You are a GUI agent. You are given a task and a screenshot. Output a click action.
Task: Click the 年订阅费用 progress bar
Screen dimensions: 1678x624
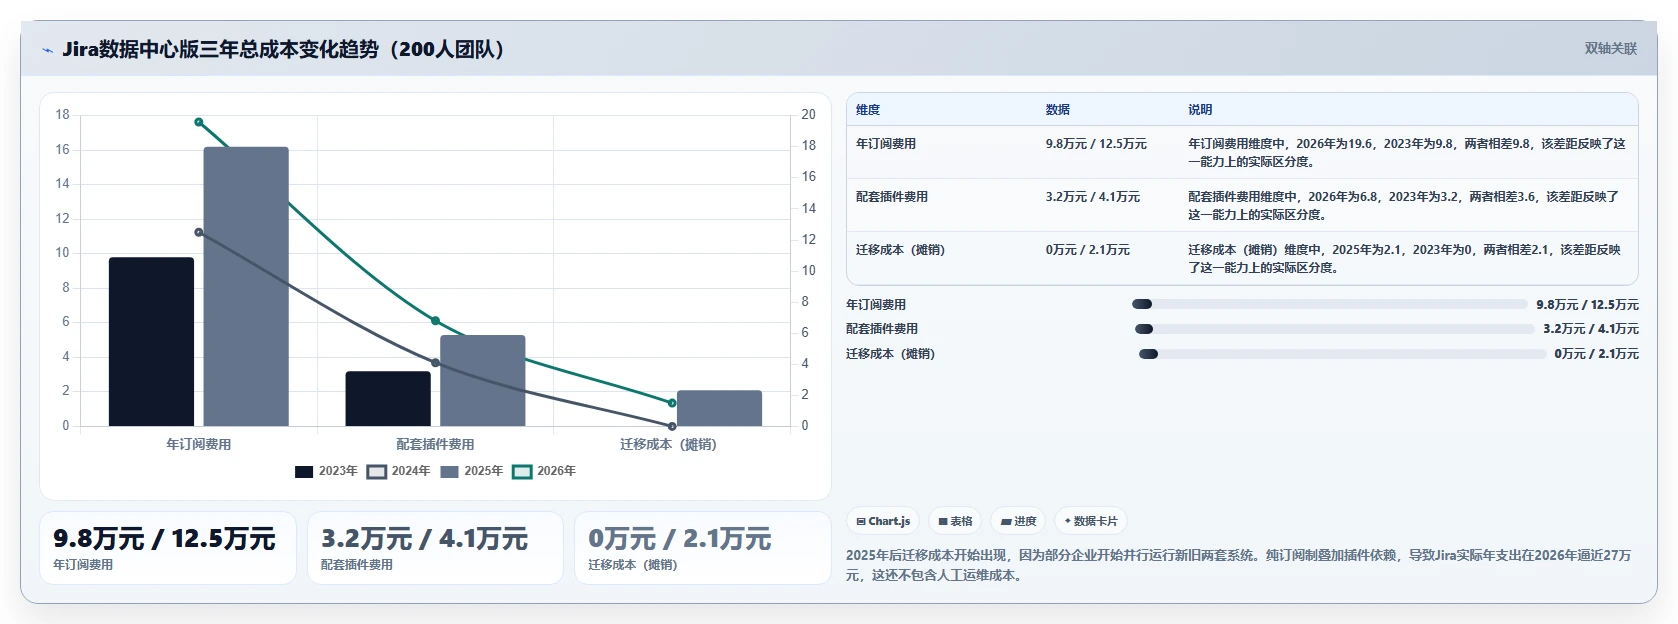[x=1329, y=304]
